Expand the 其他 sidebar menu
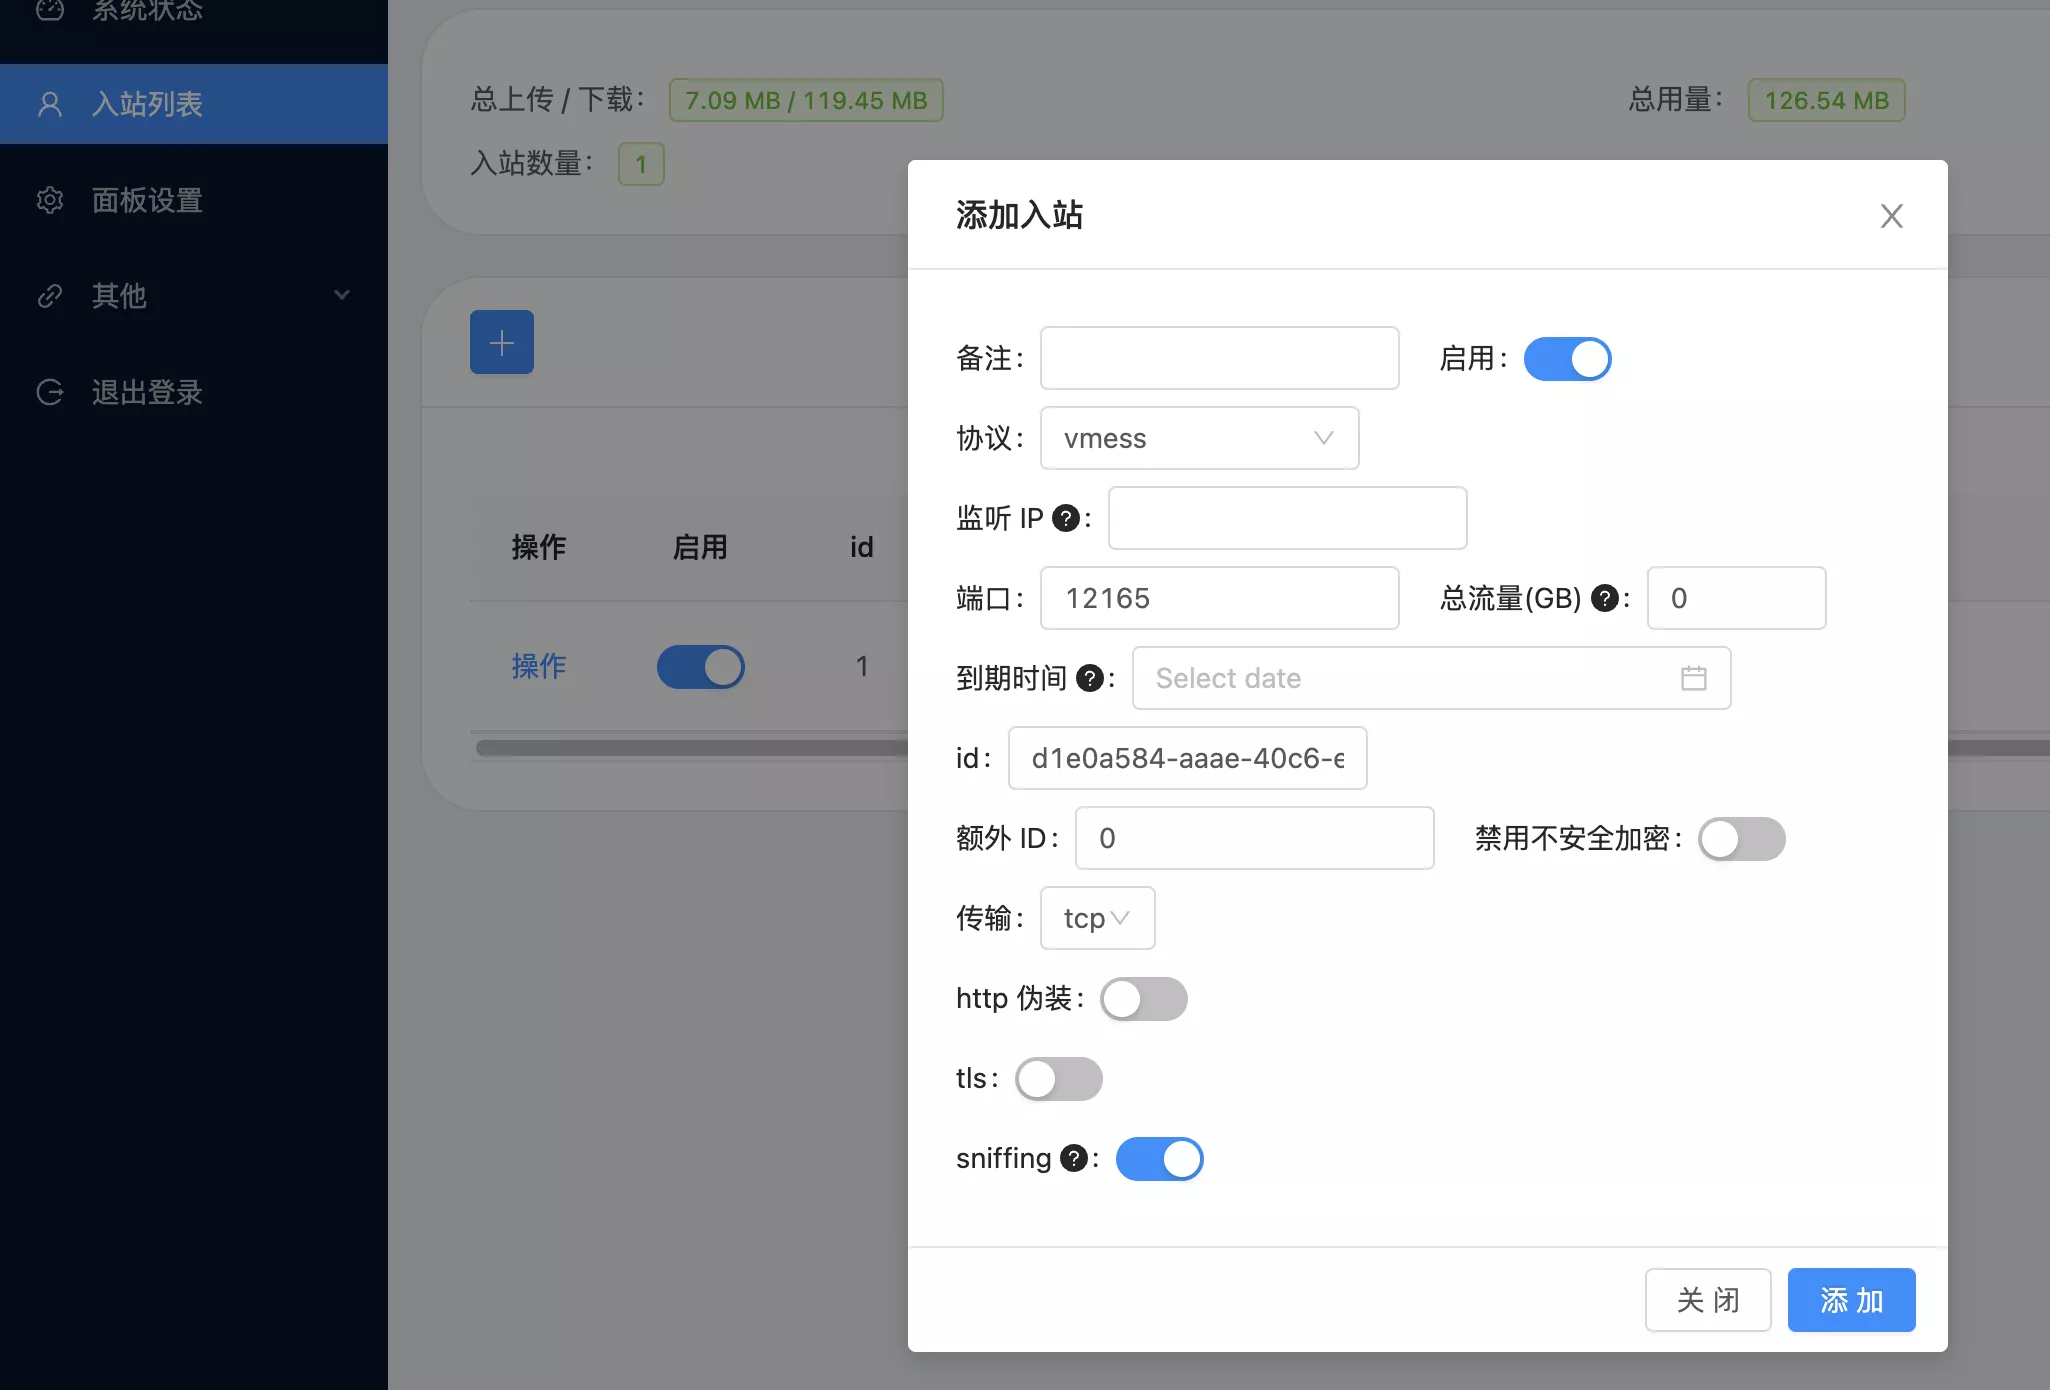 click(x=194, y=296)
